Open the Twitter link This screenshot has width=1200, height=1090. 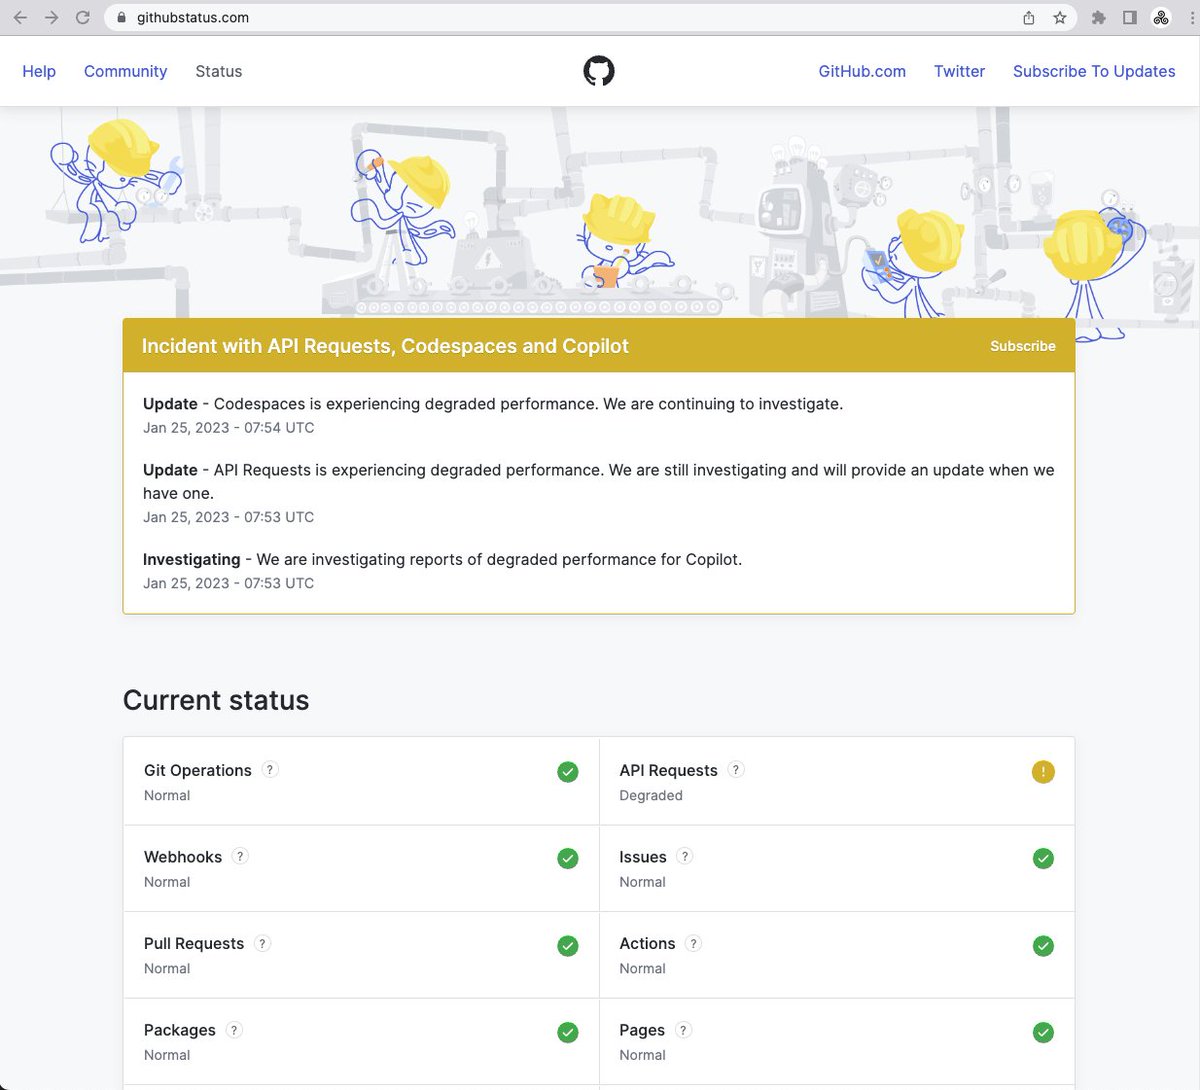pos(959,71)
